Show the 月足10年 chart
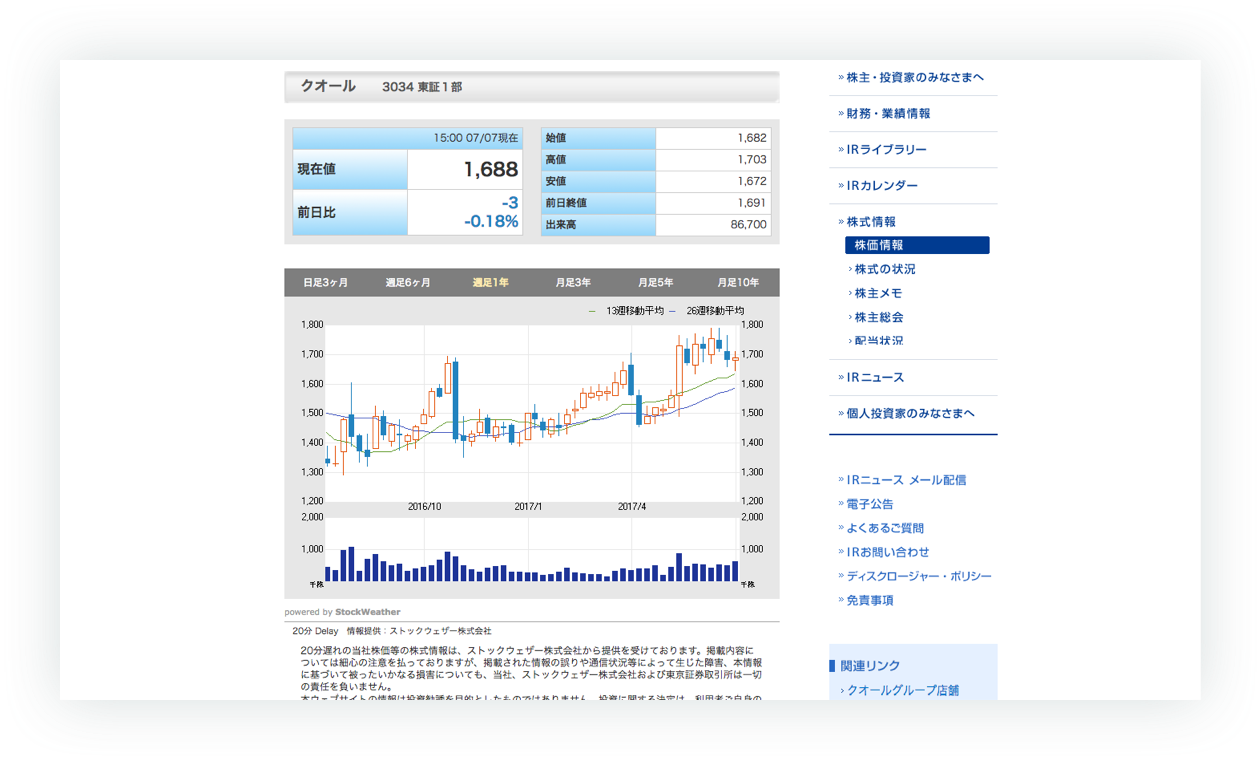The height and width of the screenshot is (760, 1260). tap(738, 283)
